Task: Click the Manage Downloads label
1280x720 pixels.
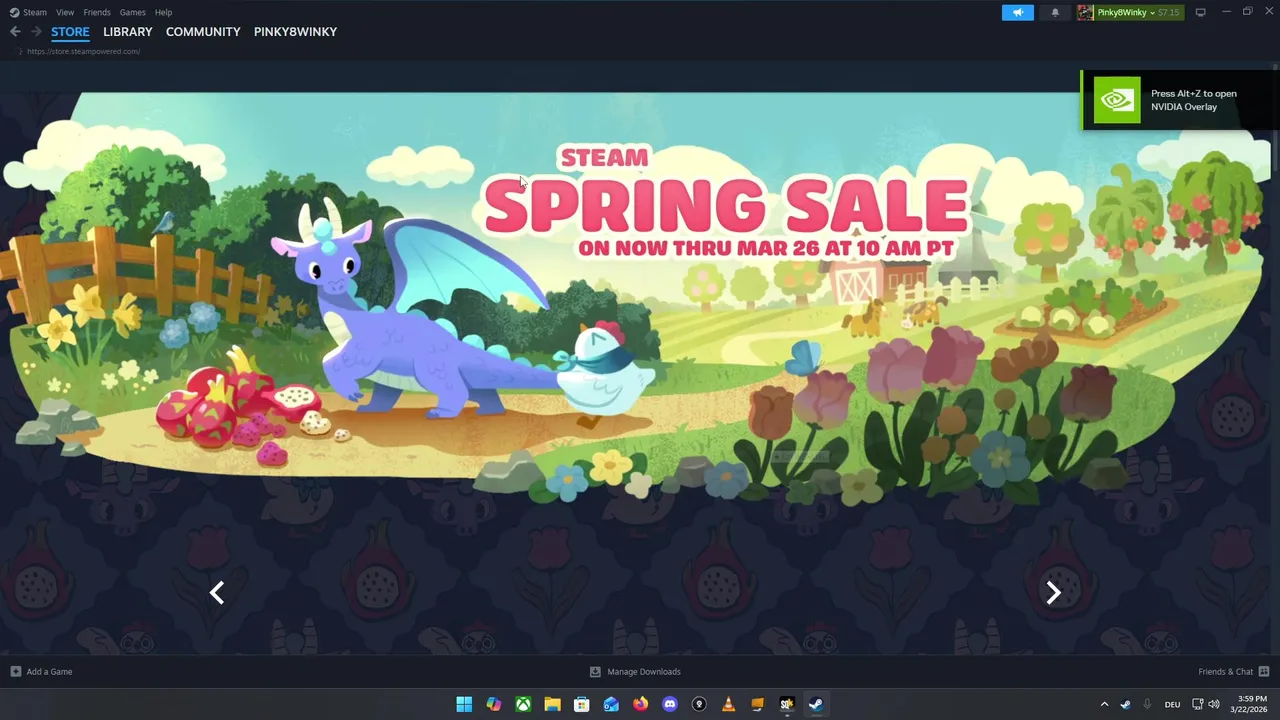Action: coord(644,671)
